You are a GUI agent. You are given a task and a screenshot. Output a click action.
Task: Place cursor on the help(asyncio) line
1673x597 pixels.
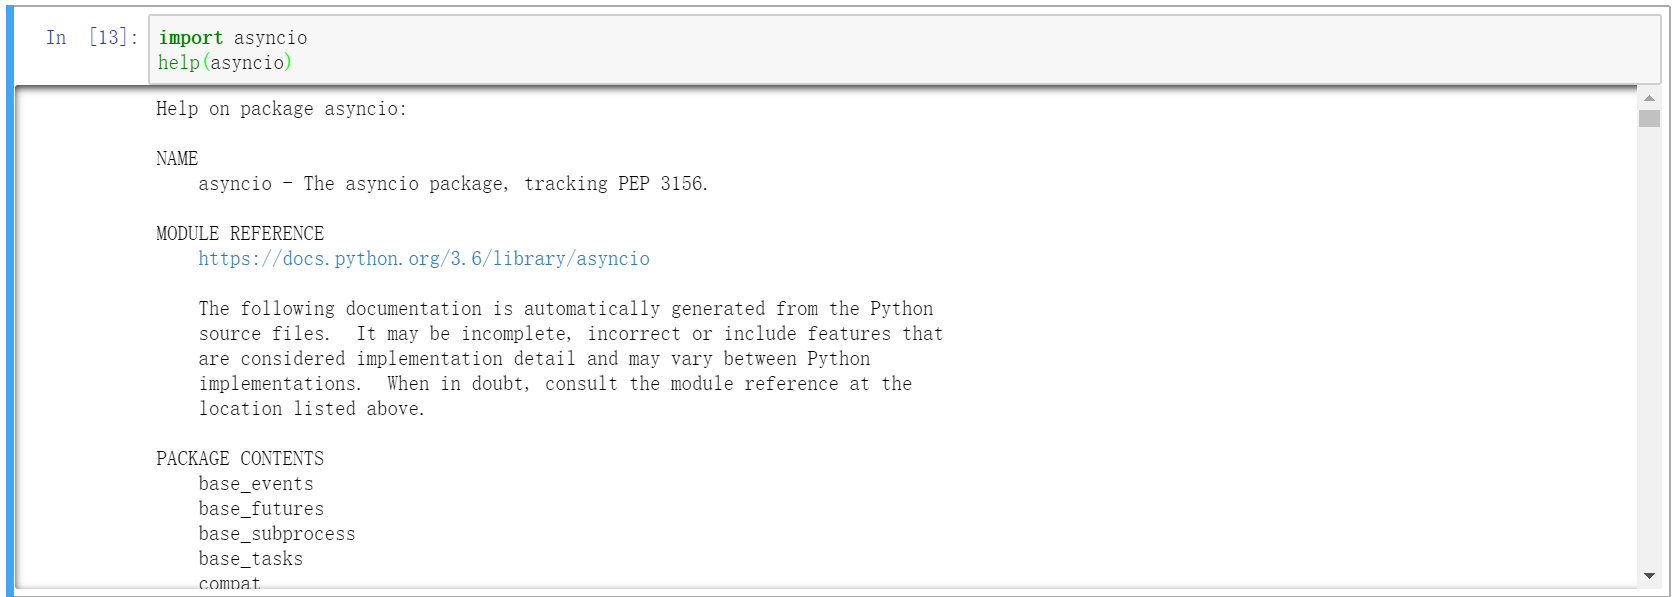(x=225, y=61)
